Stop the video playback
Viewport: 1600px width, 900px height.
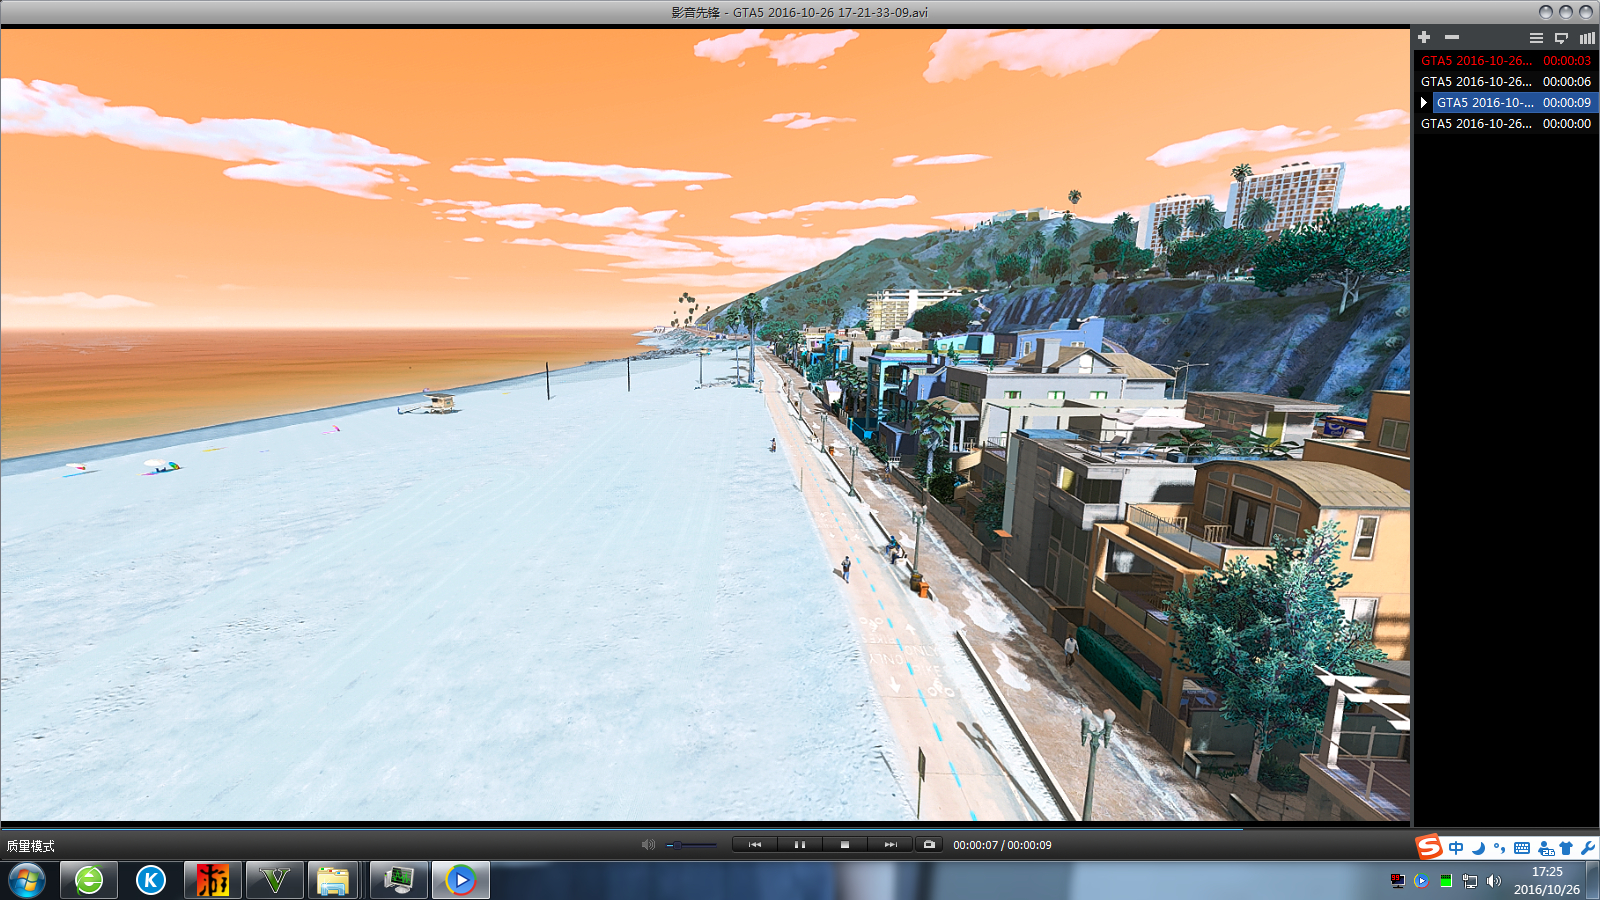845,845
